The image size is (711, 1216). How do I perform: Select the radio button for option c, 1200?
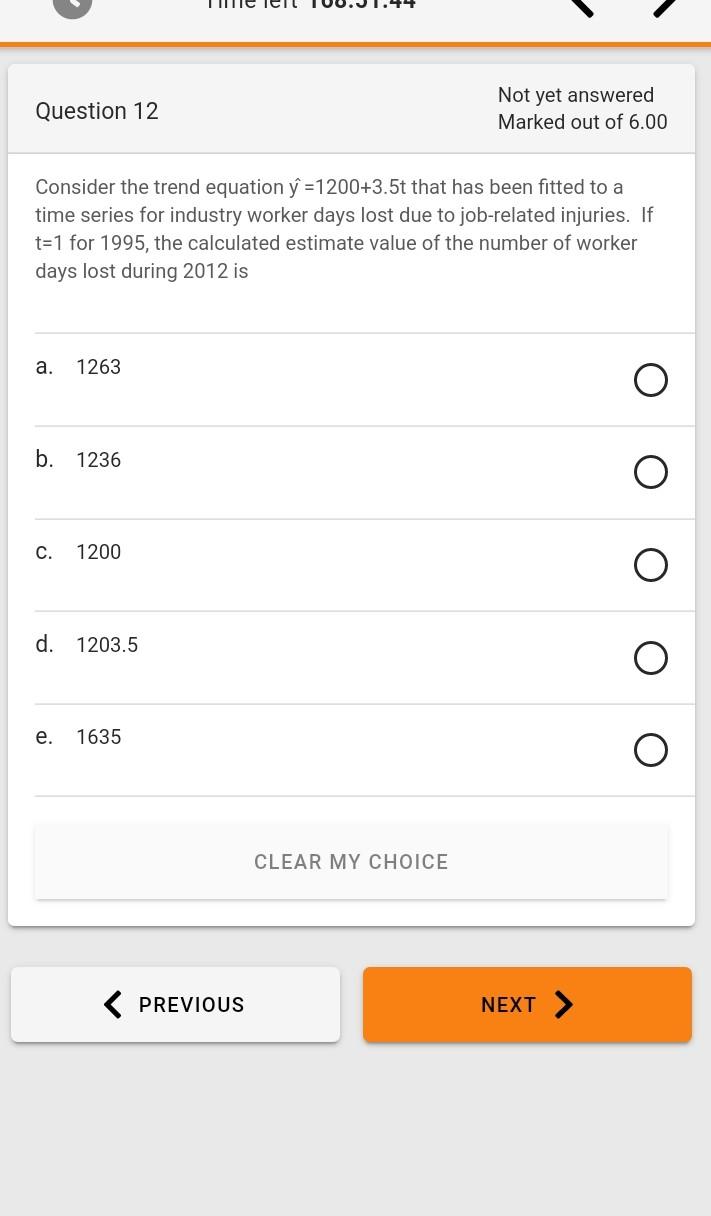pyautogui.click(x=651, y=565)
